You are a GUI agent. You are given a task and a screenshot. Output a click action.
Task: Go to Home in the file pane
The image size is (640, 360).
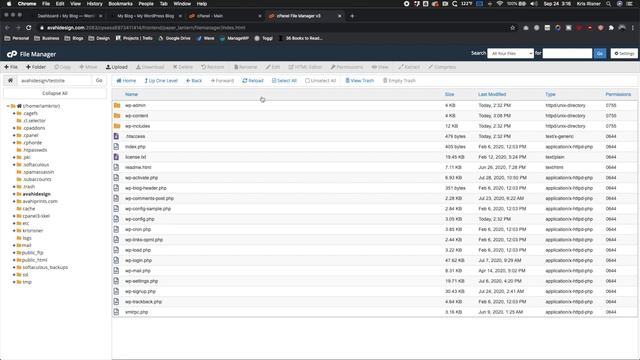coord(126,81)
